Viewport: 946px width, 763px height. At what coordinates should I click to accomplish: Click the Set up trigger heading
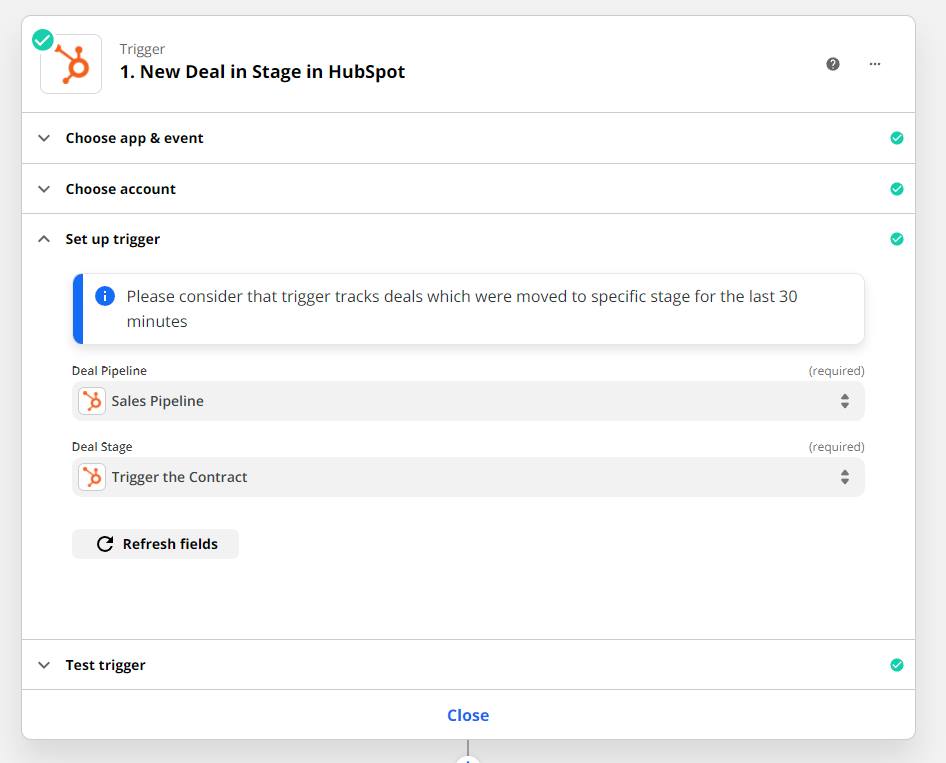tap(113, 239)
